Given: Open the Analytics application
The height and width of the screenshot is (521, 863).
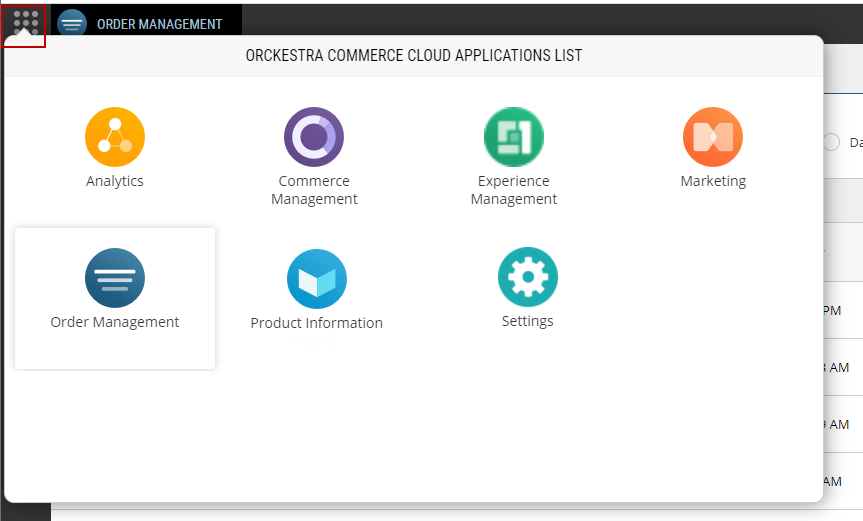Looking at the screenshot, I should 115,149.
